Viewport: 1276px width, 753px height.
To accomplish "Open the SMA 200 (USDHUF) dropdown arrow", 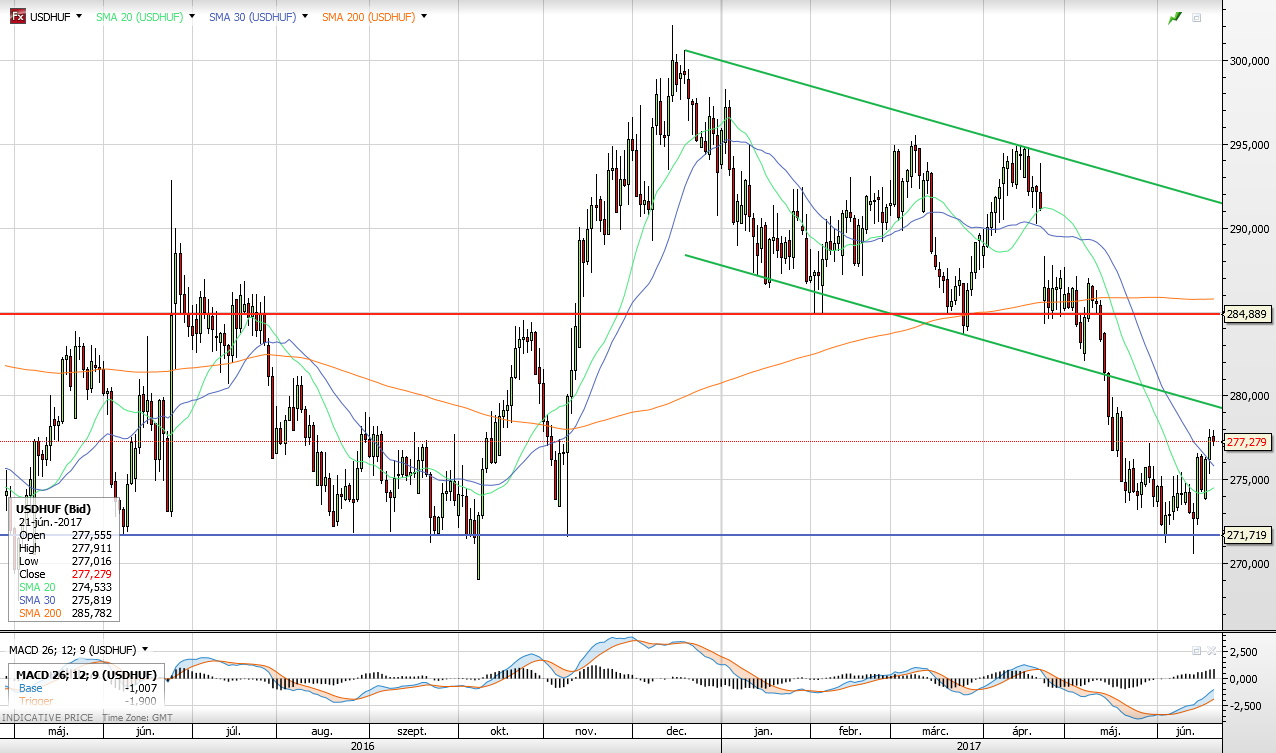I will [x=424, y=17].
